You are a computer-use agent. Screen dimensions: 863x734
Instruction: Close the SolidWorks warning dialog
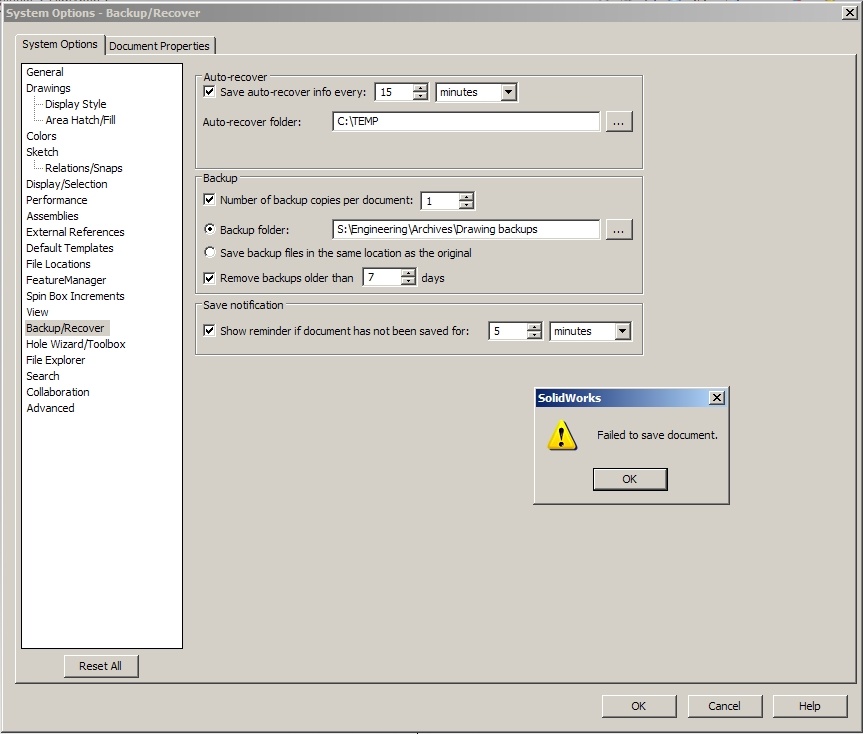[x=717, y=397]
